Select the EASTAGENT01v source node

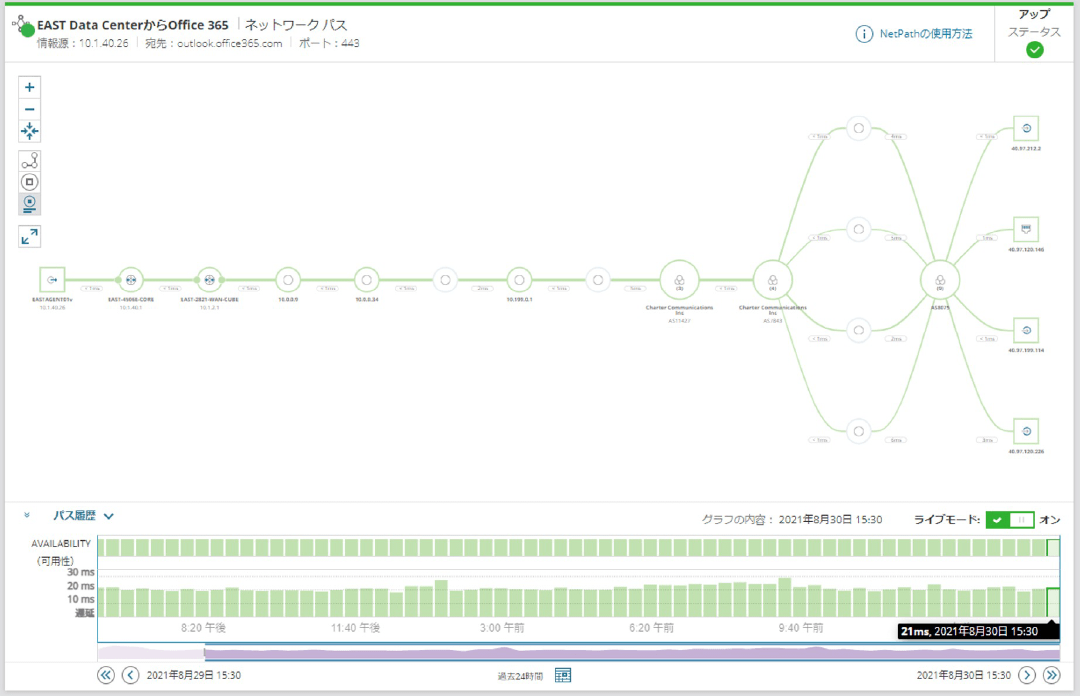click(52, 280)
